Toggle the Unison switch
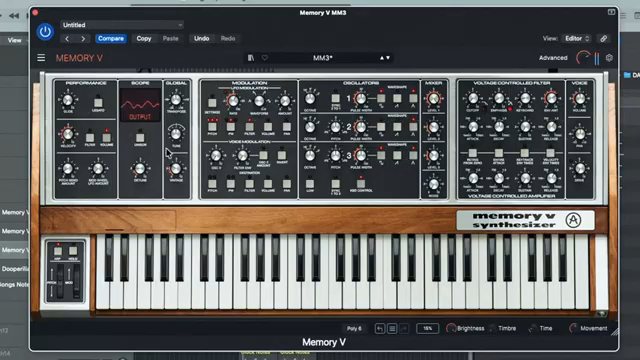640x360 pixels. click(140, 137)
